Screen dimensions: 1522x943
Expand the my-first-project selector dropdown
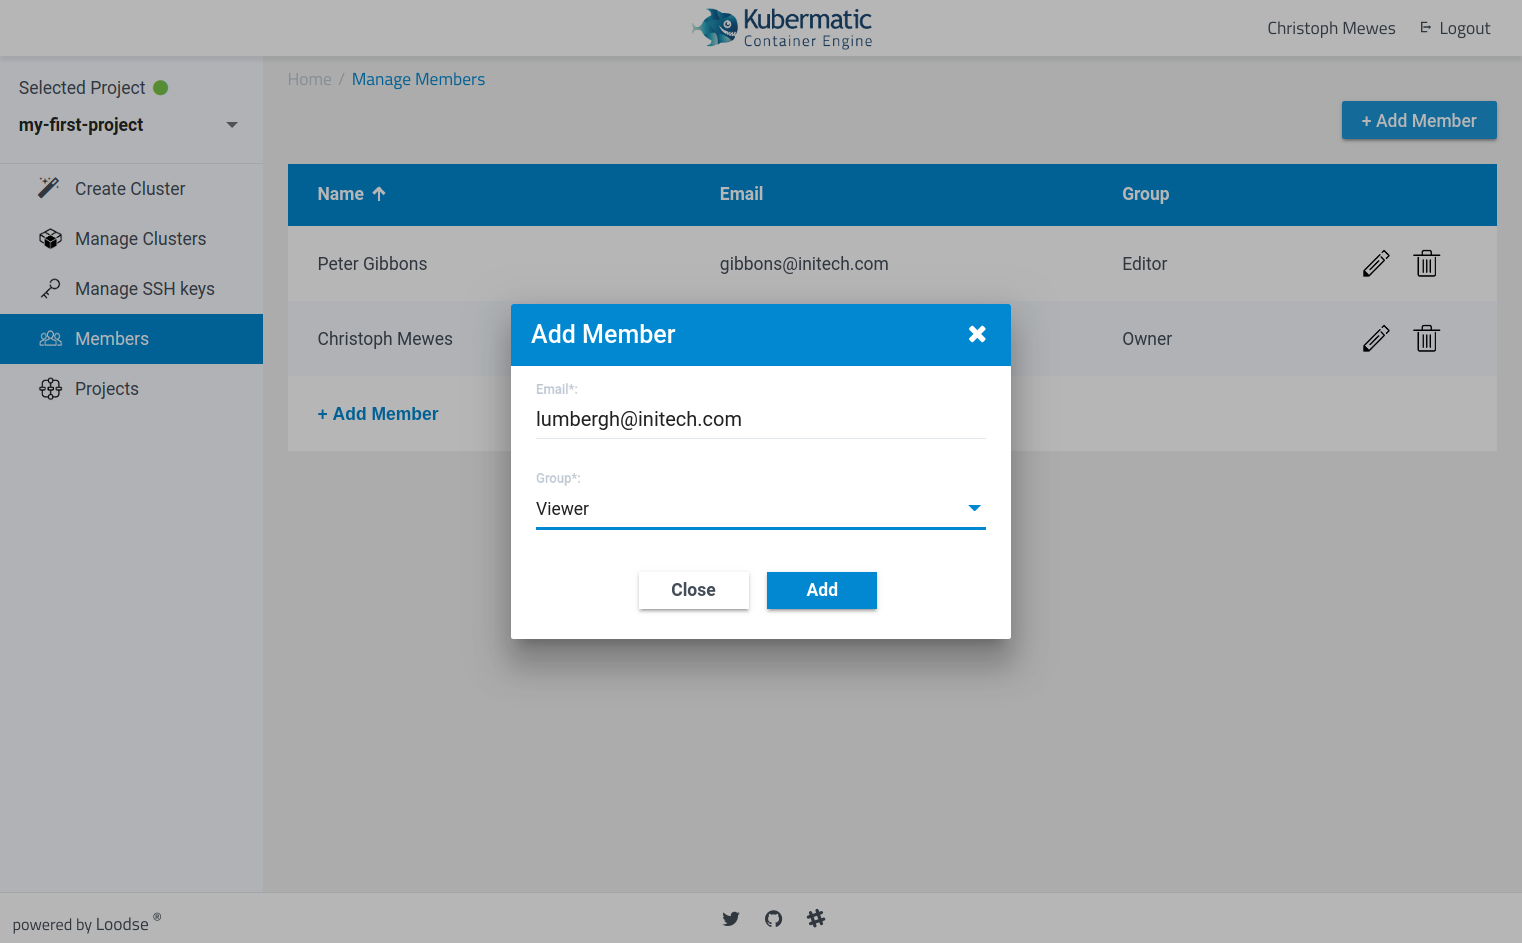pyautogui.click(x=232, y=125)
